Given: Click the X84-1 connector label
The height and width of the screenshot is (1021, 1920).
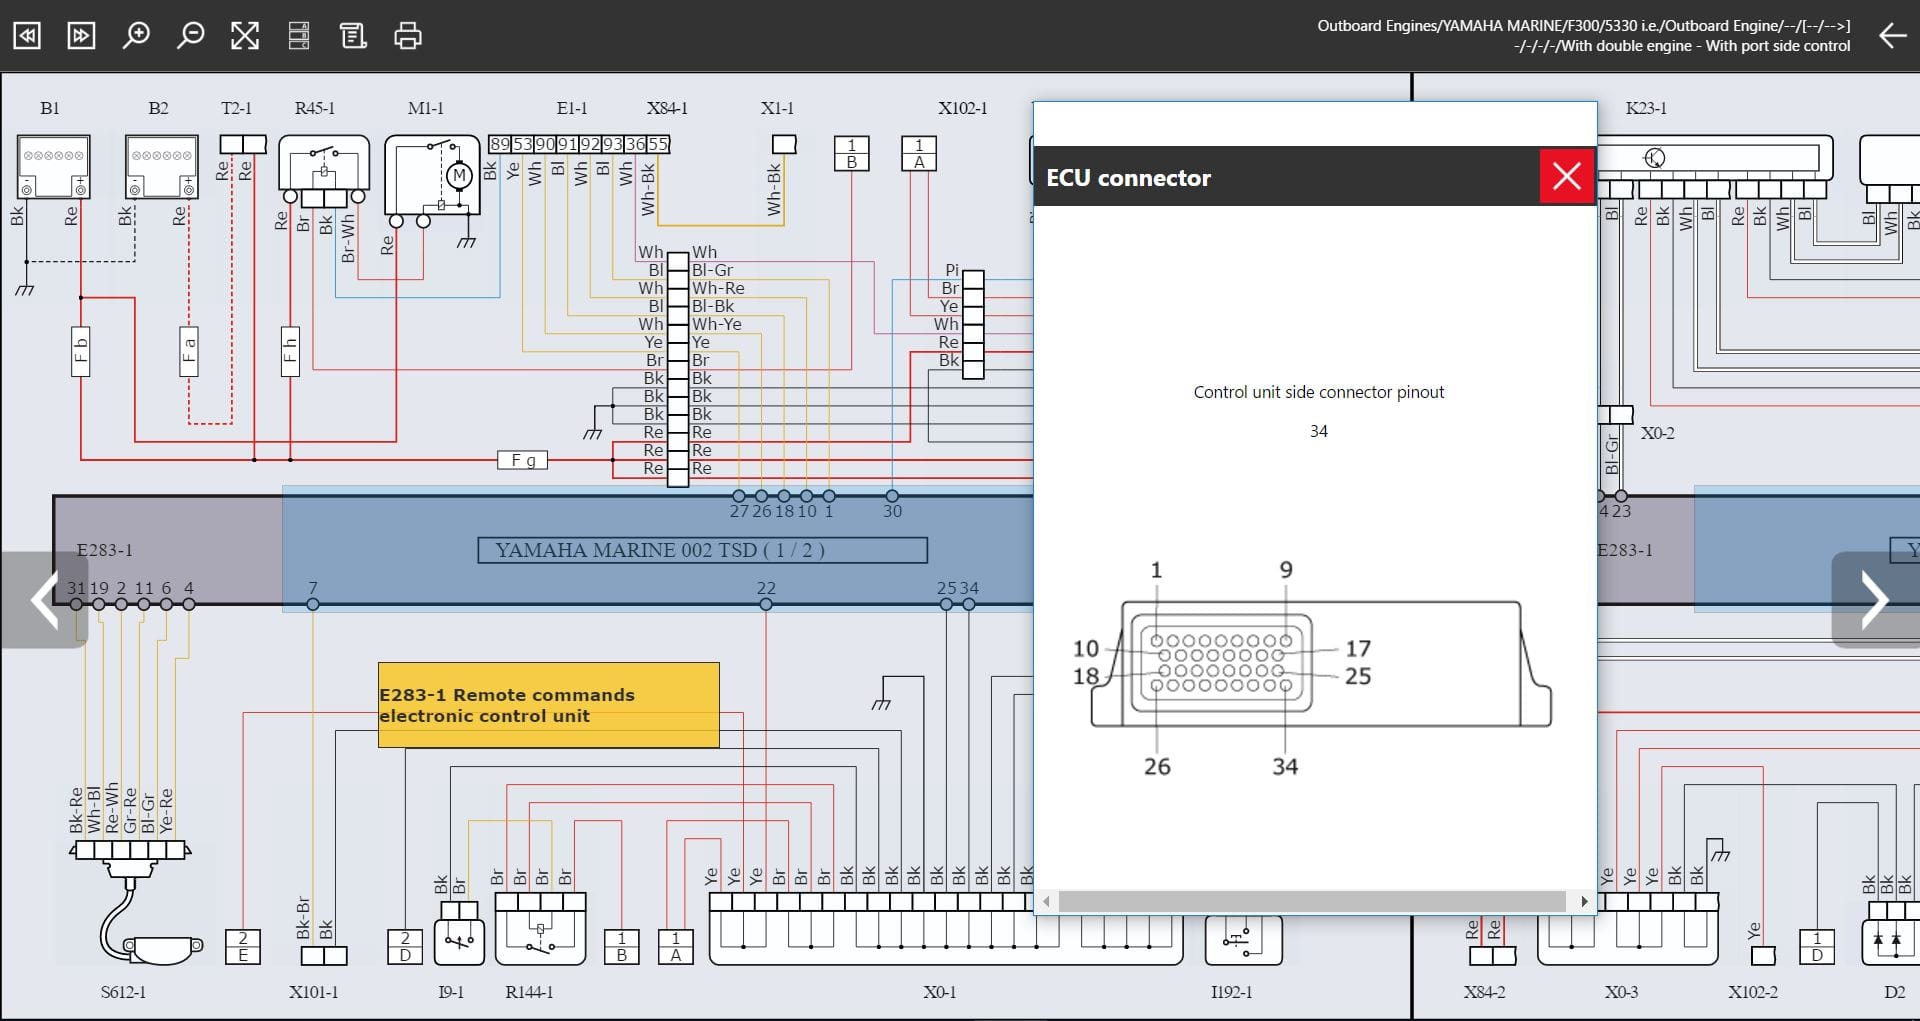Looking at the screenshot, I should (667, 108).
